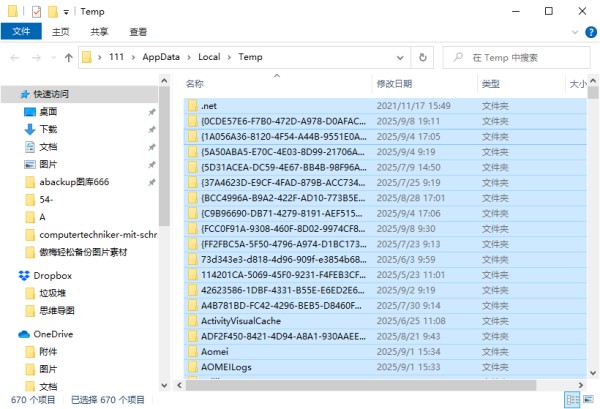Sort by the 修改日期 column header
The image size is (600, 409).
tap(425, 84)
